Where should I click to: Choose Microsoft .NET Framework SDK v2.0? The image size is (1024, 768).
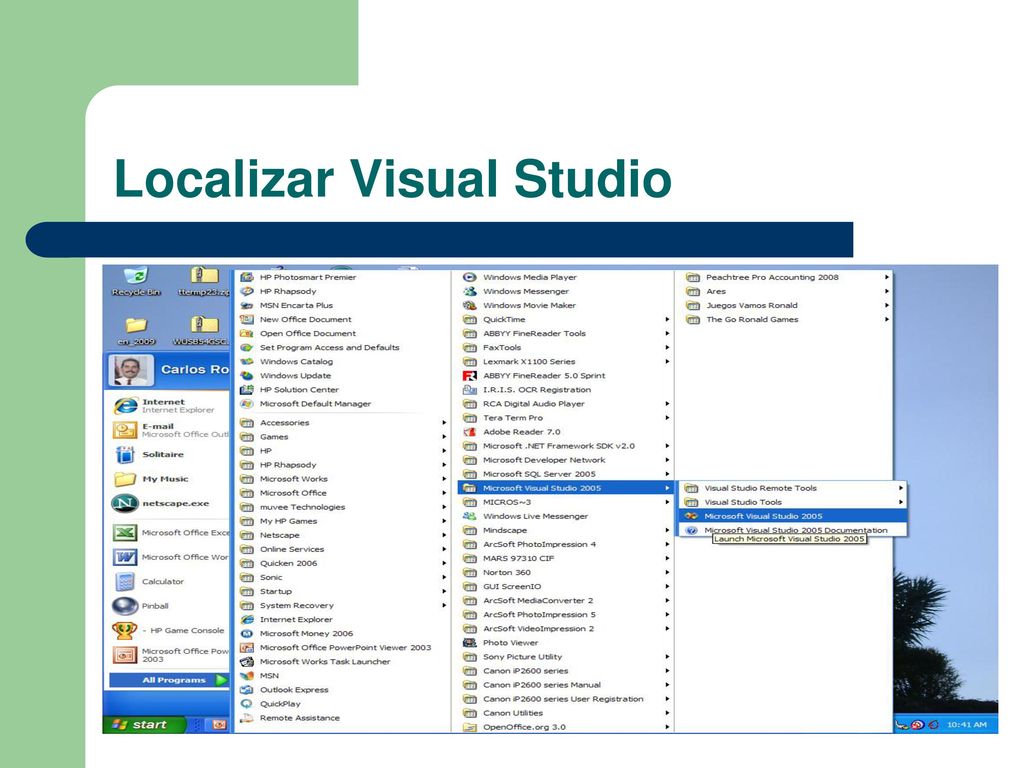[x=566, y=446]
